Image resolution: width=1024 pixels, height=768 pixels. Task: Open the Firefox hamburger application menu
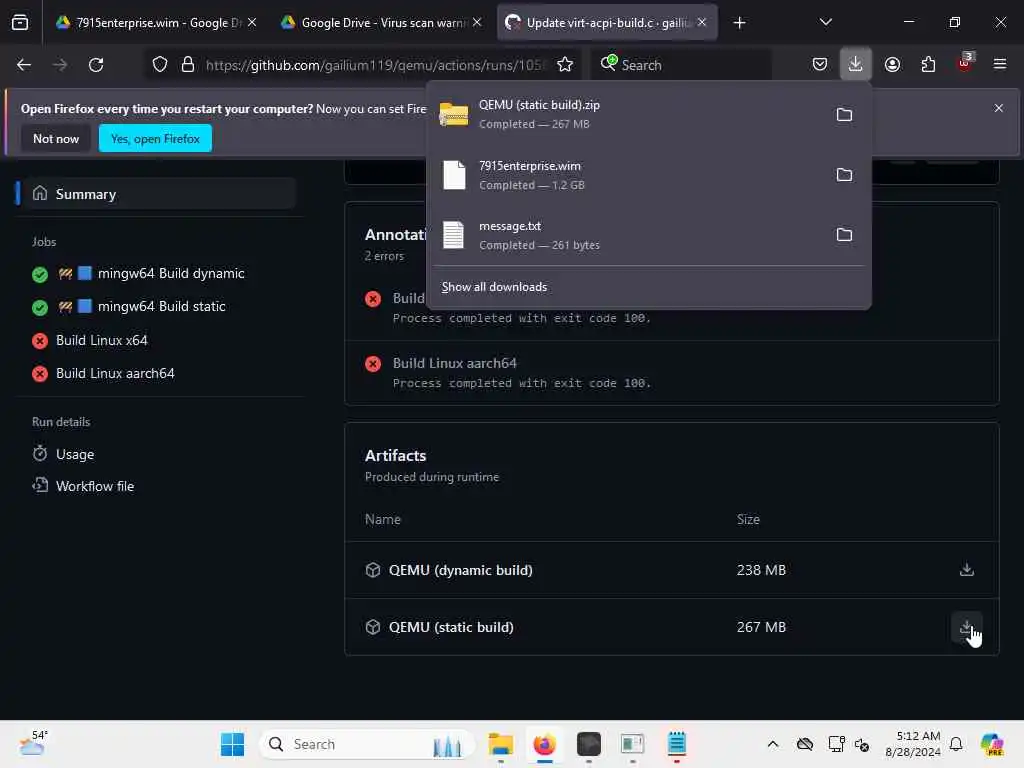1000,65
